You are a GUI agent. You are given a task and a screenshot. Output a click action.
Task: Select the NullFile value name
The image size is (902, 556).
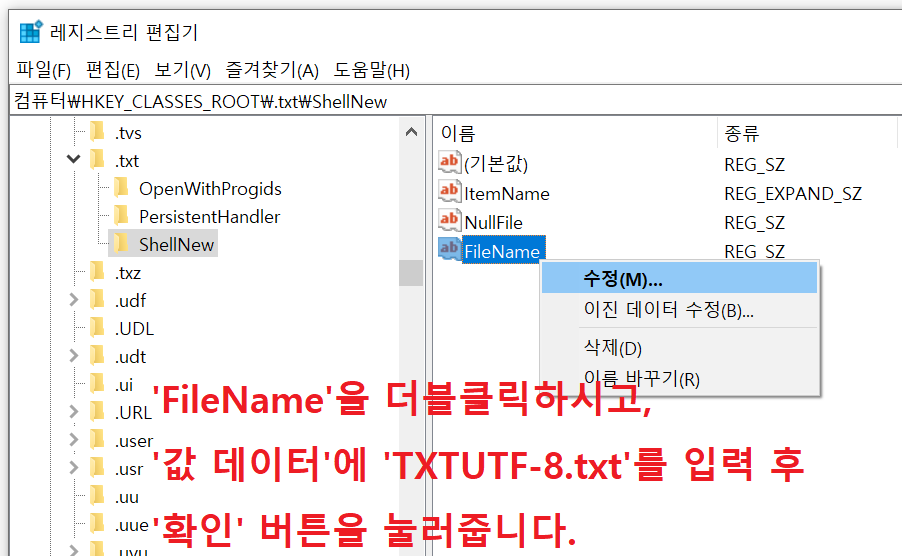coord(494,223)
